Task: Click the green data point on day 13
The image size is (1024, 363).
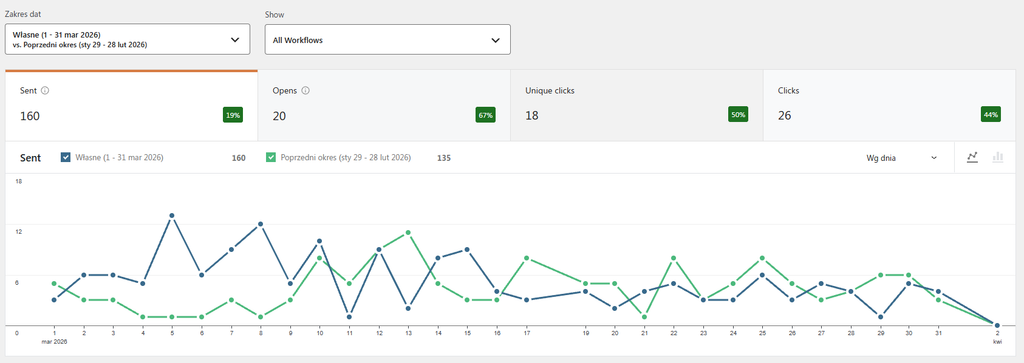Action: [x=408, y=232]
